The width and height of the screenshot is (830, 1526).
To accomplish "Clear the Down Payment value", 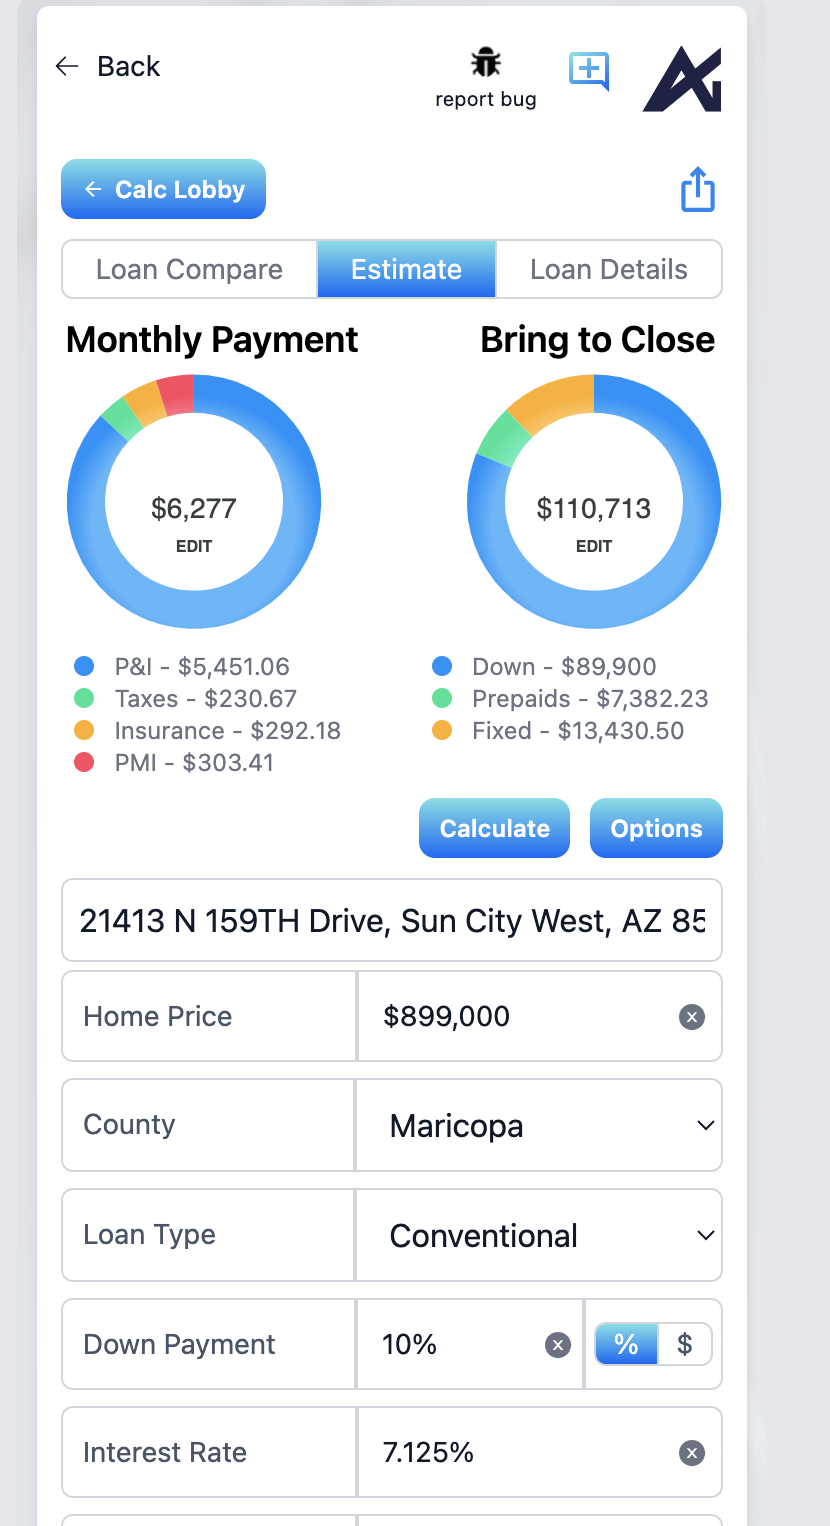I will 558,1345.
